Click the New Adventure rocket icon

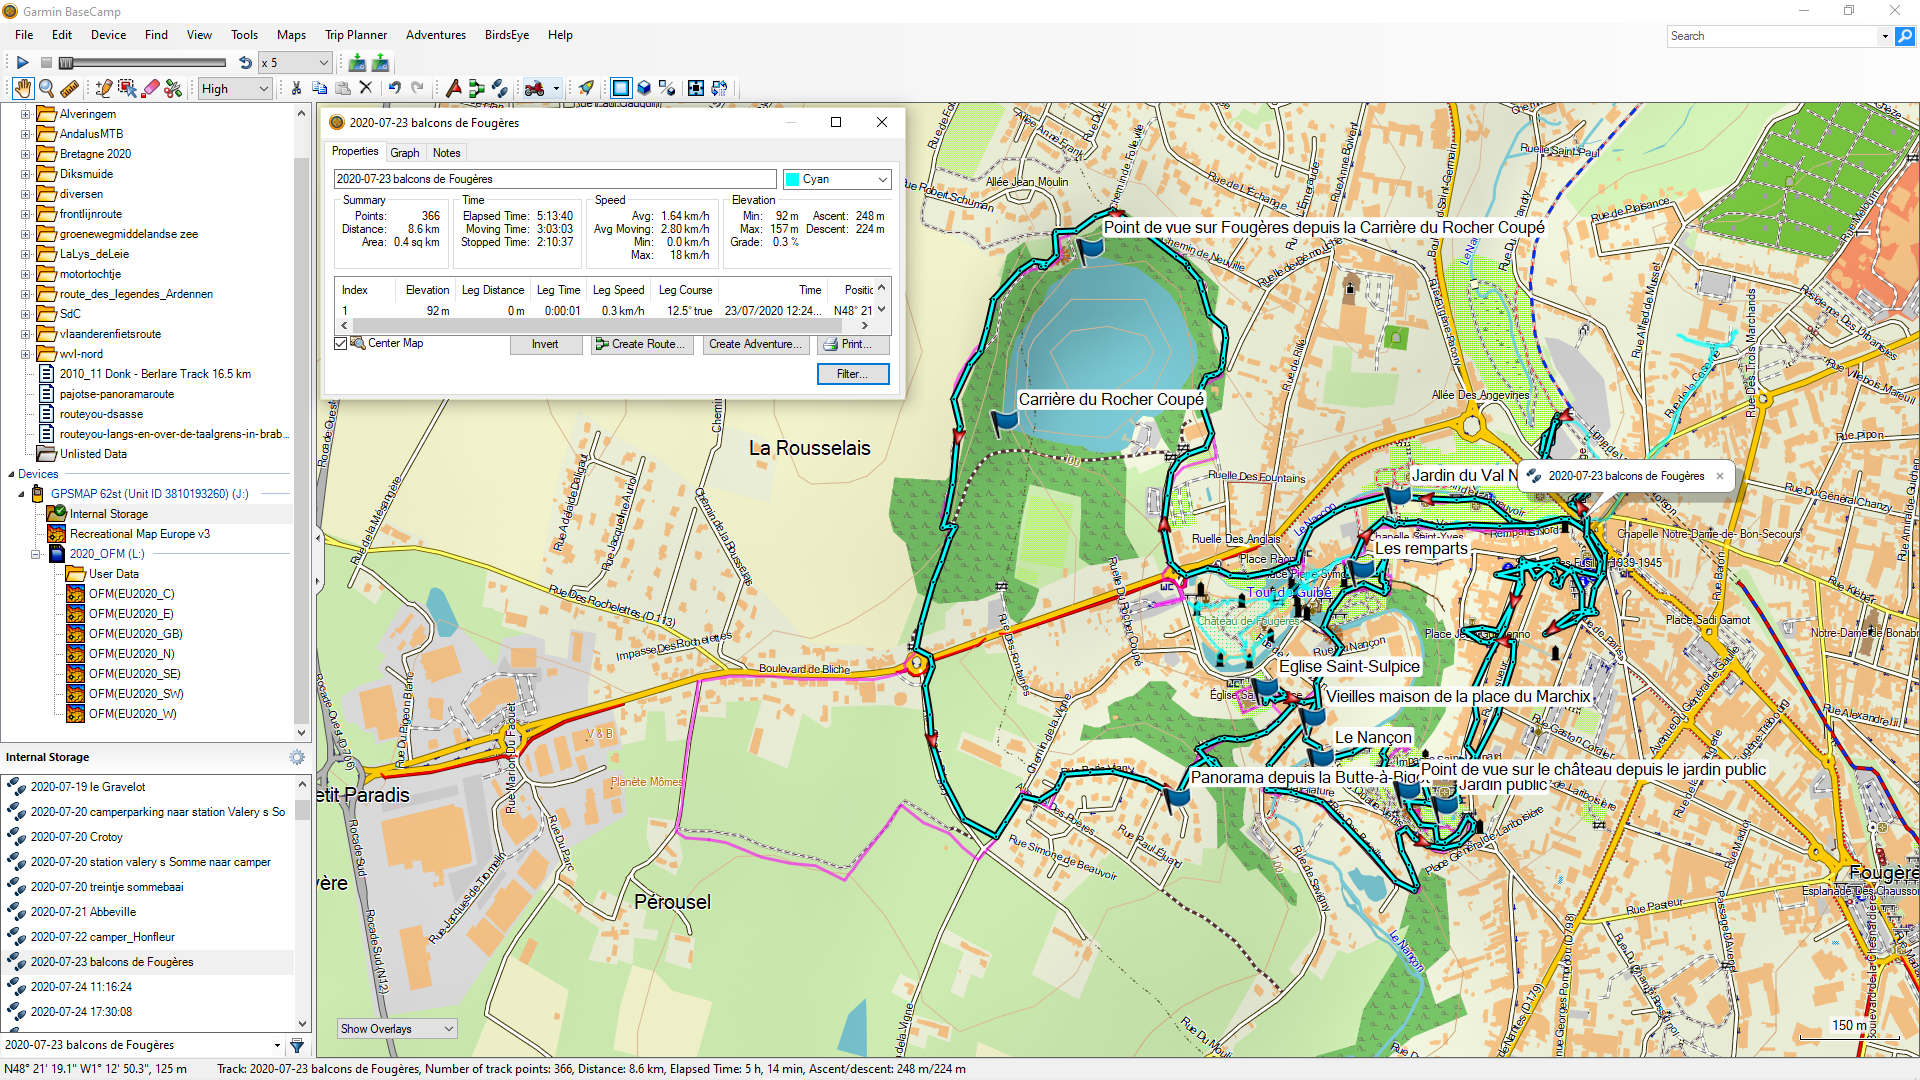[x=587, y=88]
